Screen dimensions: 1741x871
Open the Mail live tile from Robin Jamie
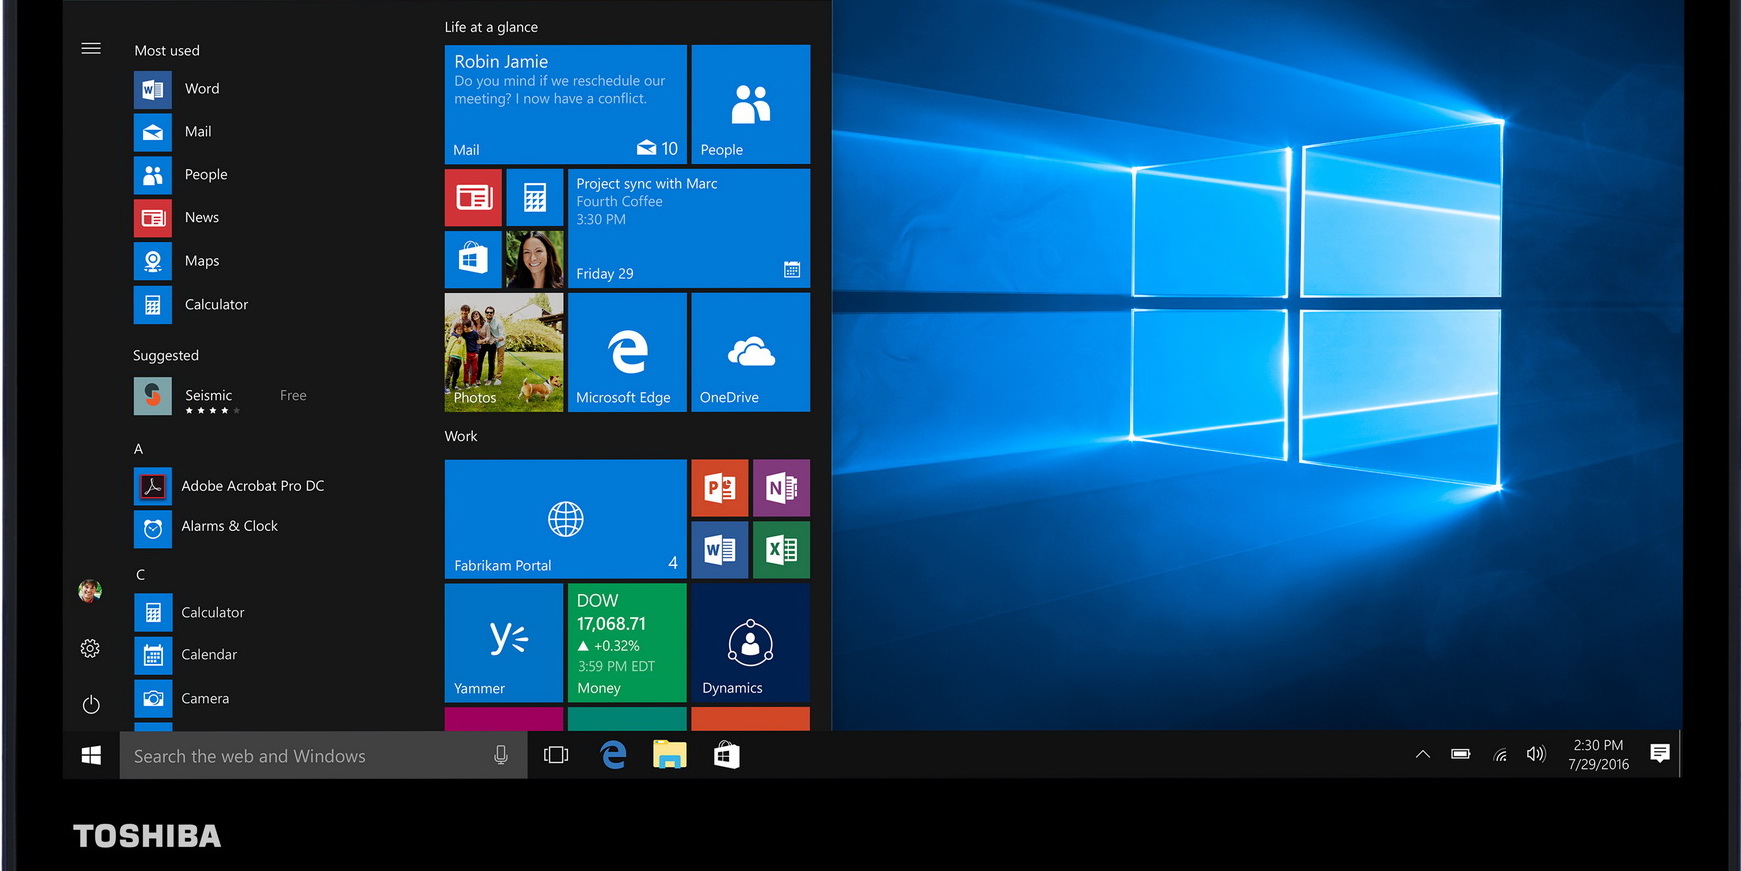tap(566, 104)
